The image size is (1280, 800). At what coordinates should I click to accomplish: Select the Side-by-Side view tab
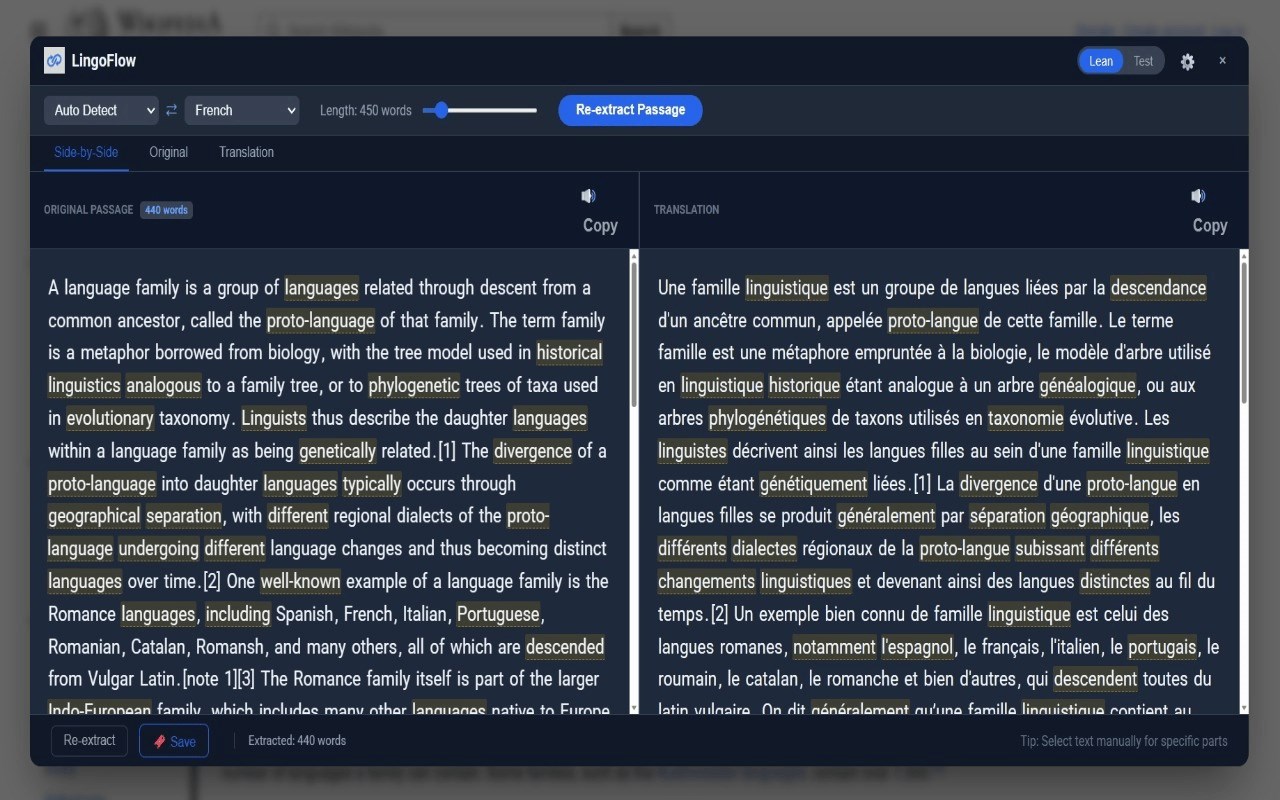coord(86,152)
